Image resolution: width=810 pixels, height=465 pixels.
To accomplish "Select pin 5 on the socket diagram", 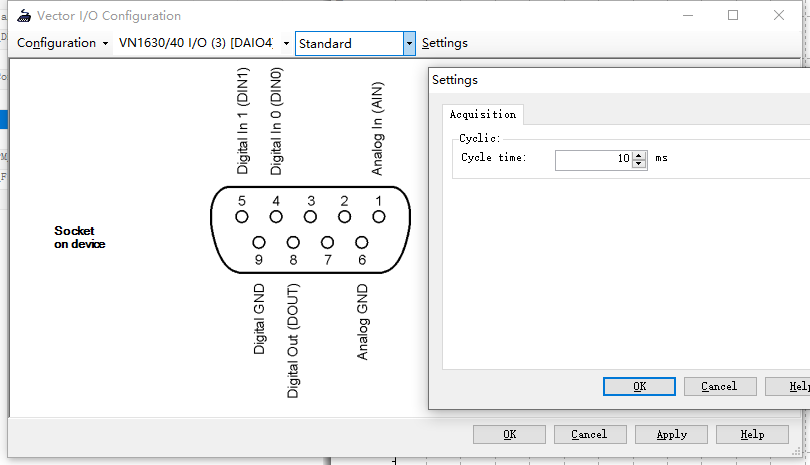I will click(x=242, y=217).
